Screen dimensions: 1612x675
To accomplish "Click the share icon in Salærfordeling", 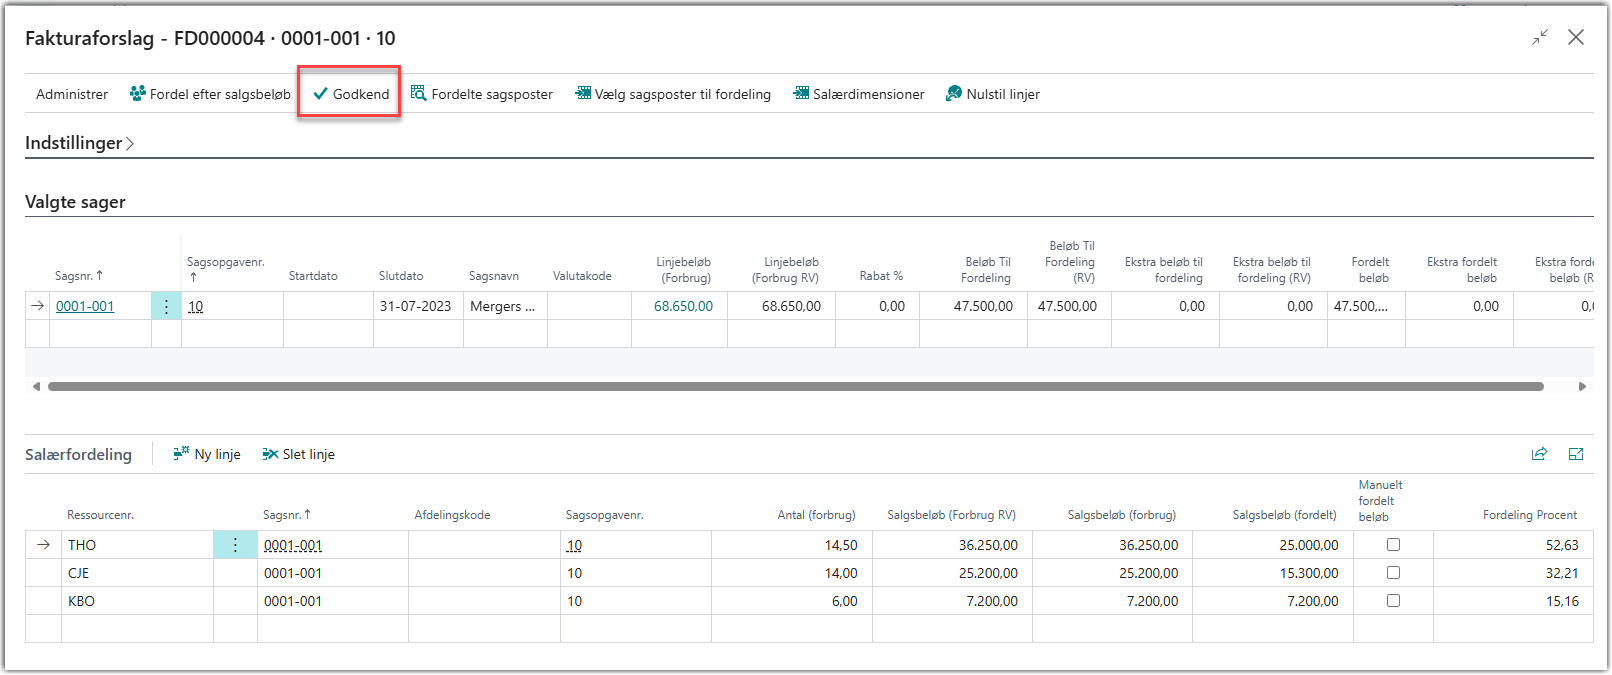I will tap(1539, 454).
